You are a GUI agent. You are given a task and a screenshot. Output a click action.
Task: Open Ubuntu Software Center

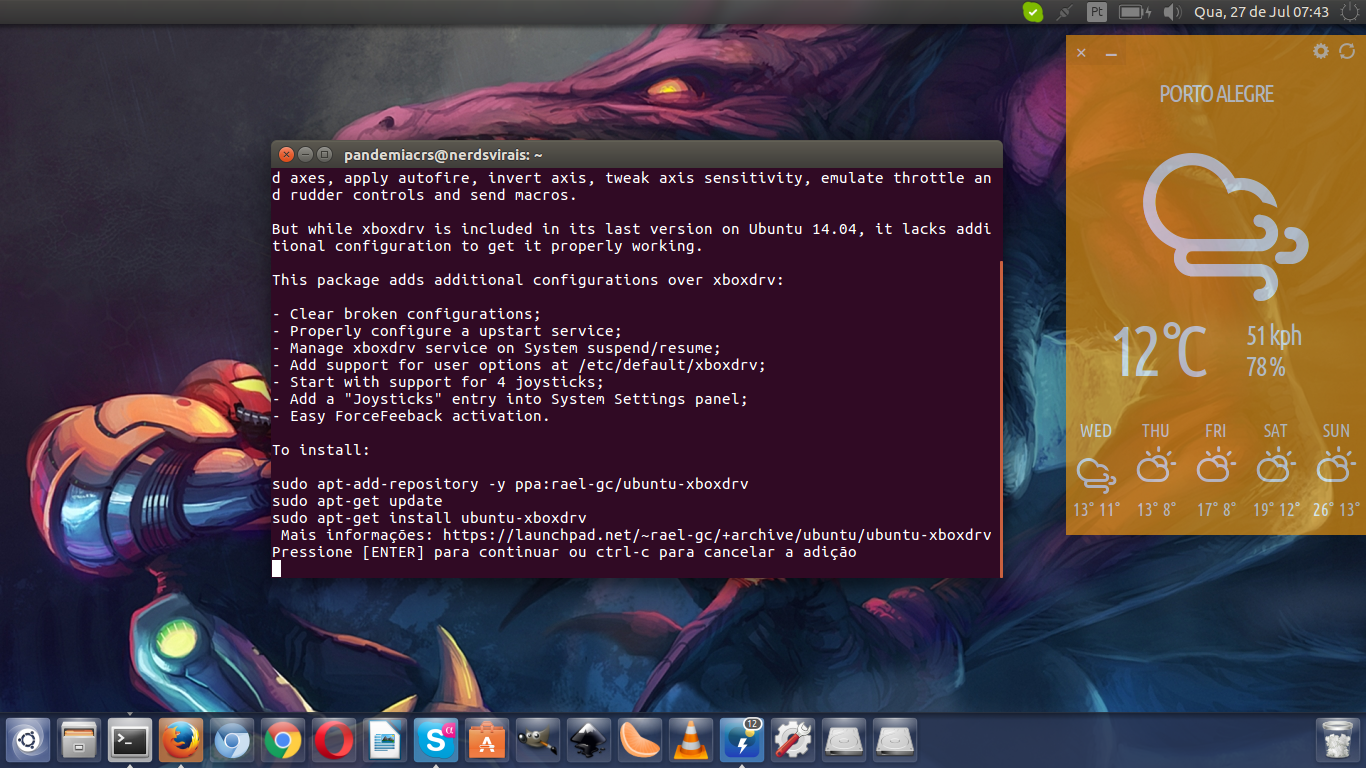pos(487,740)
